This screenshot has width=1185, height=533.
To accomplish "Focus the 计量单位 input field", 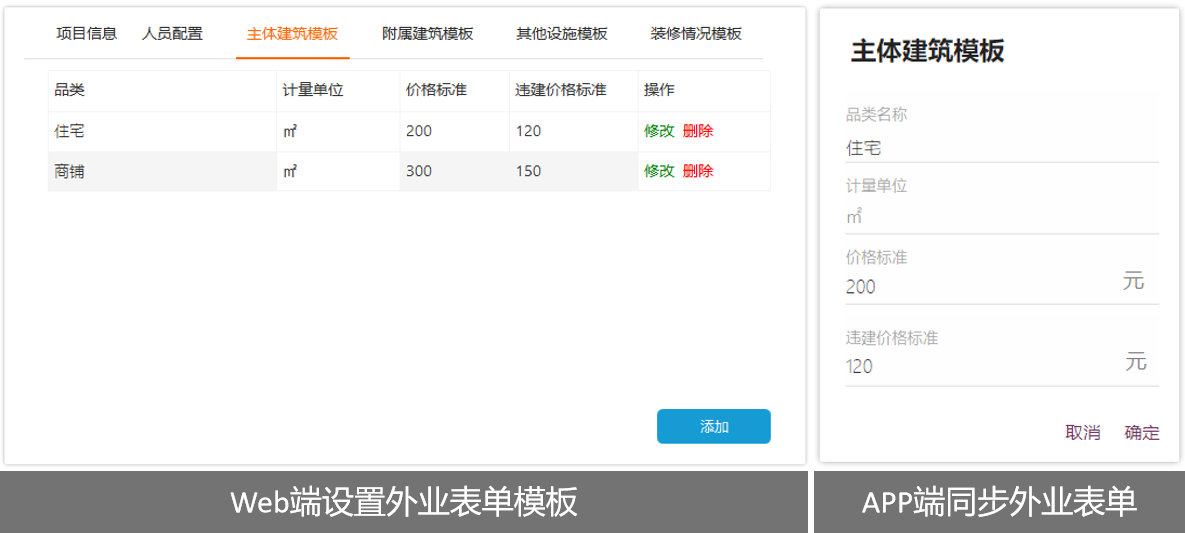I will pos(1000,217).
